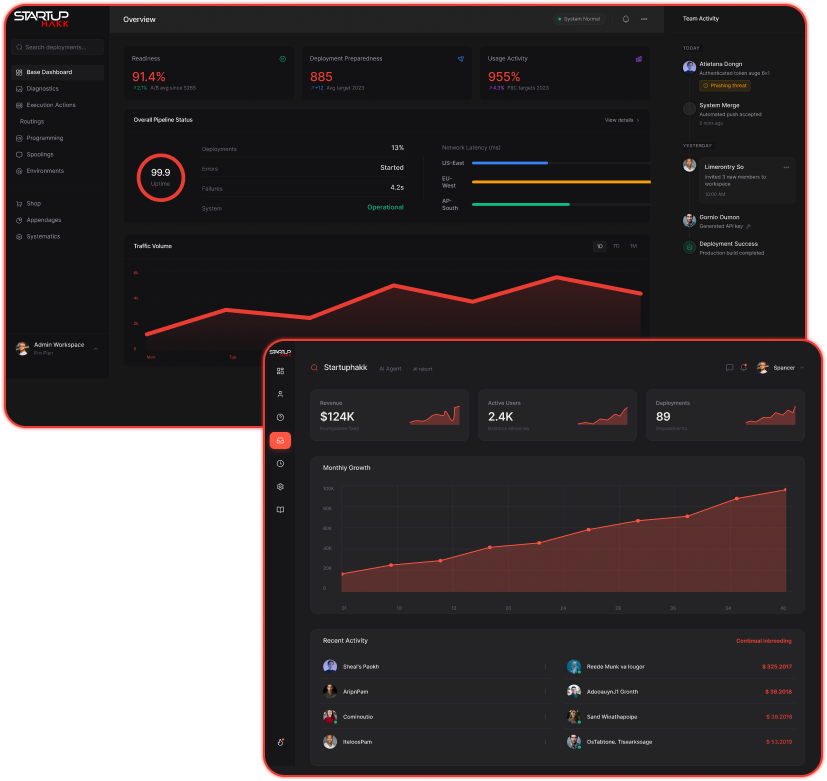The image size is (827, 781).
Task: Open the Spancer user dropdown
Action: coord(782,368)
